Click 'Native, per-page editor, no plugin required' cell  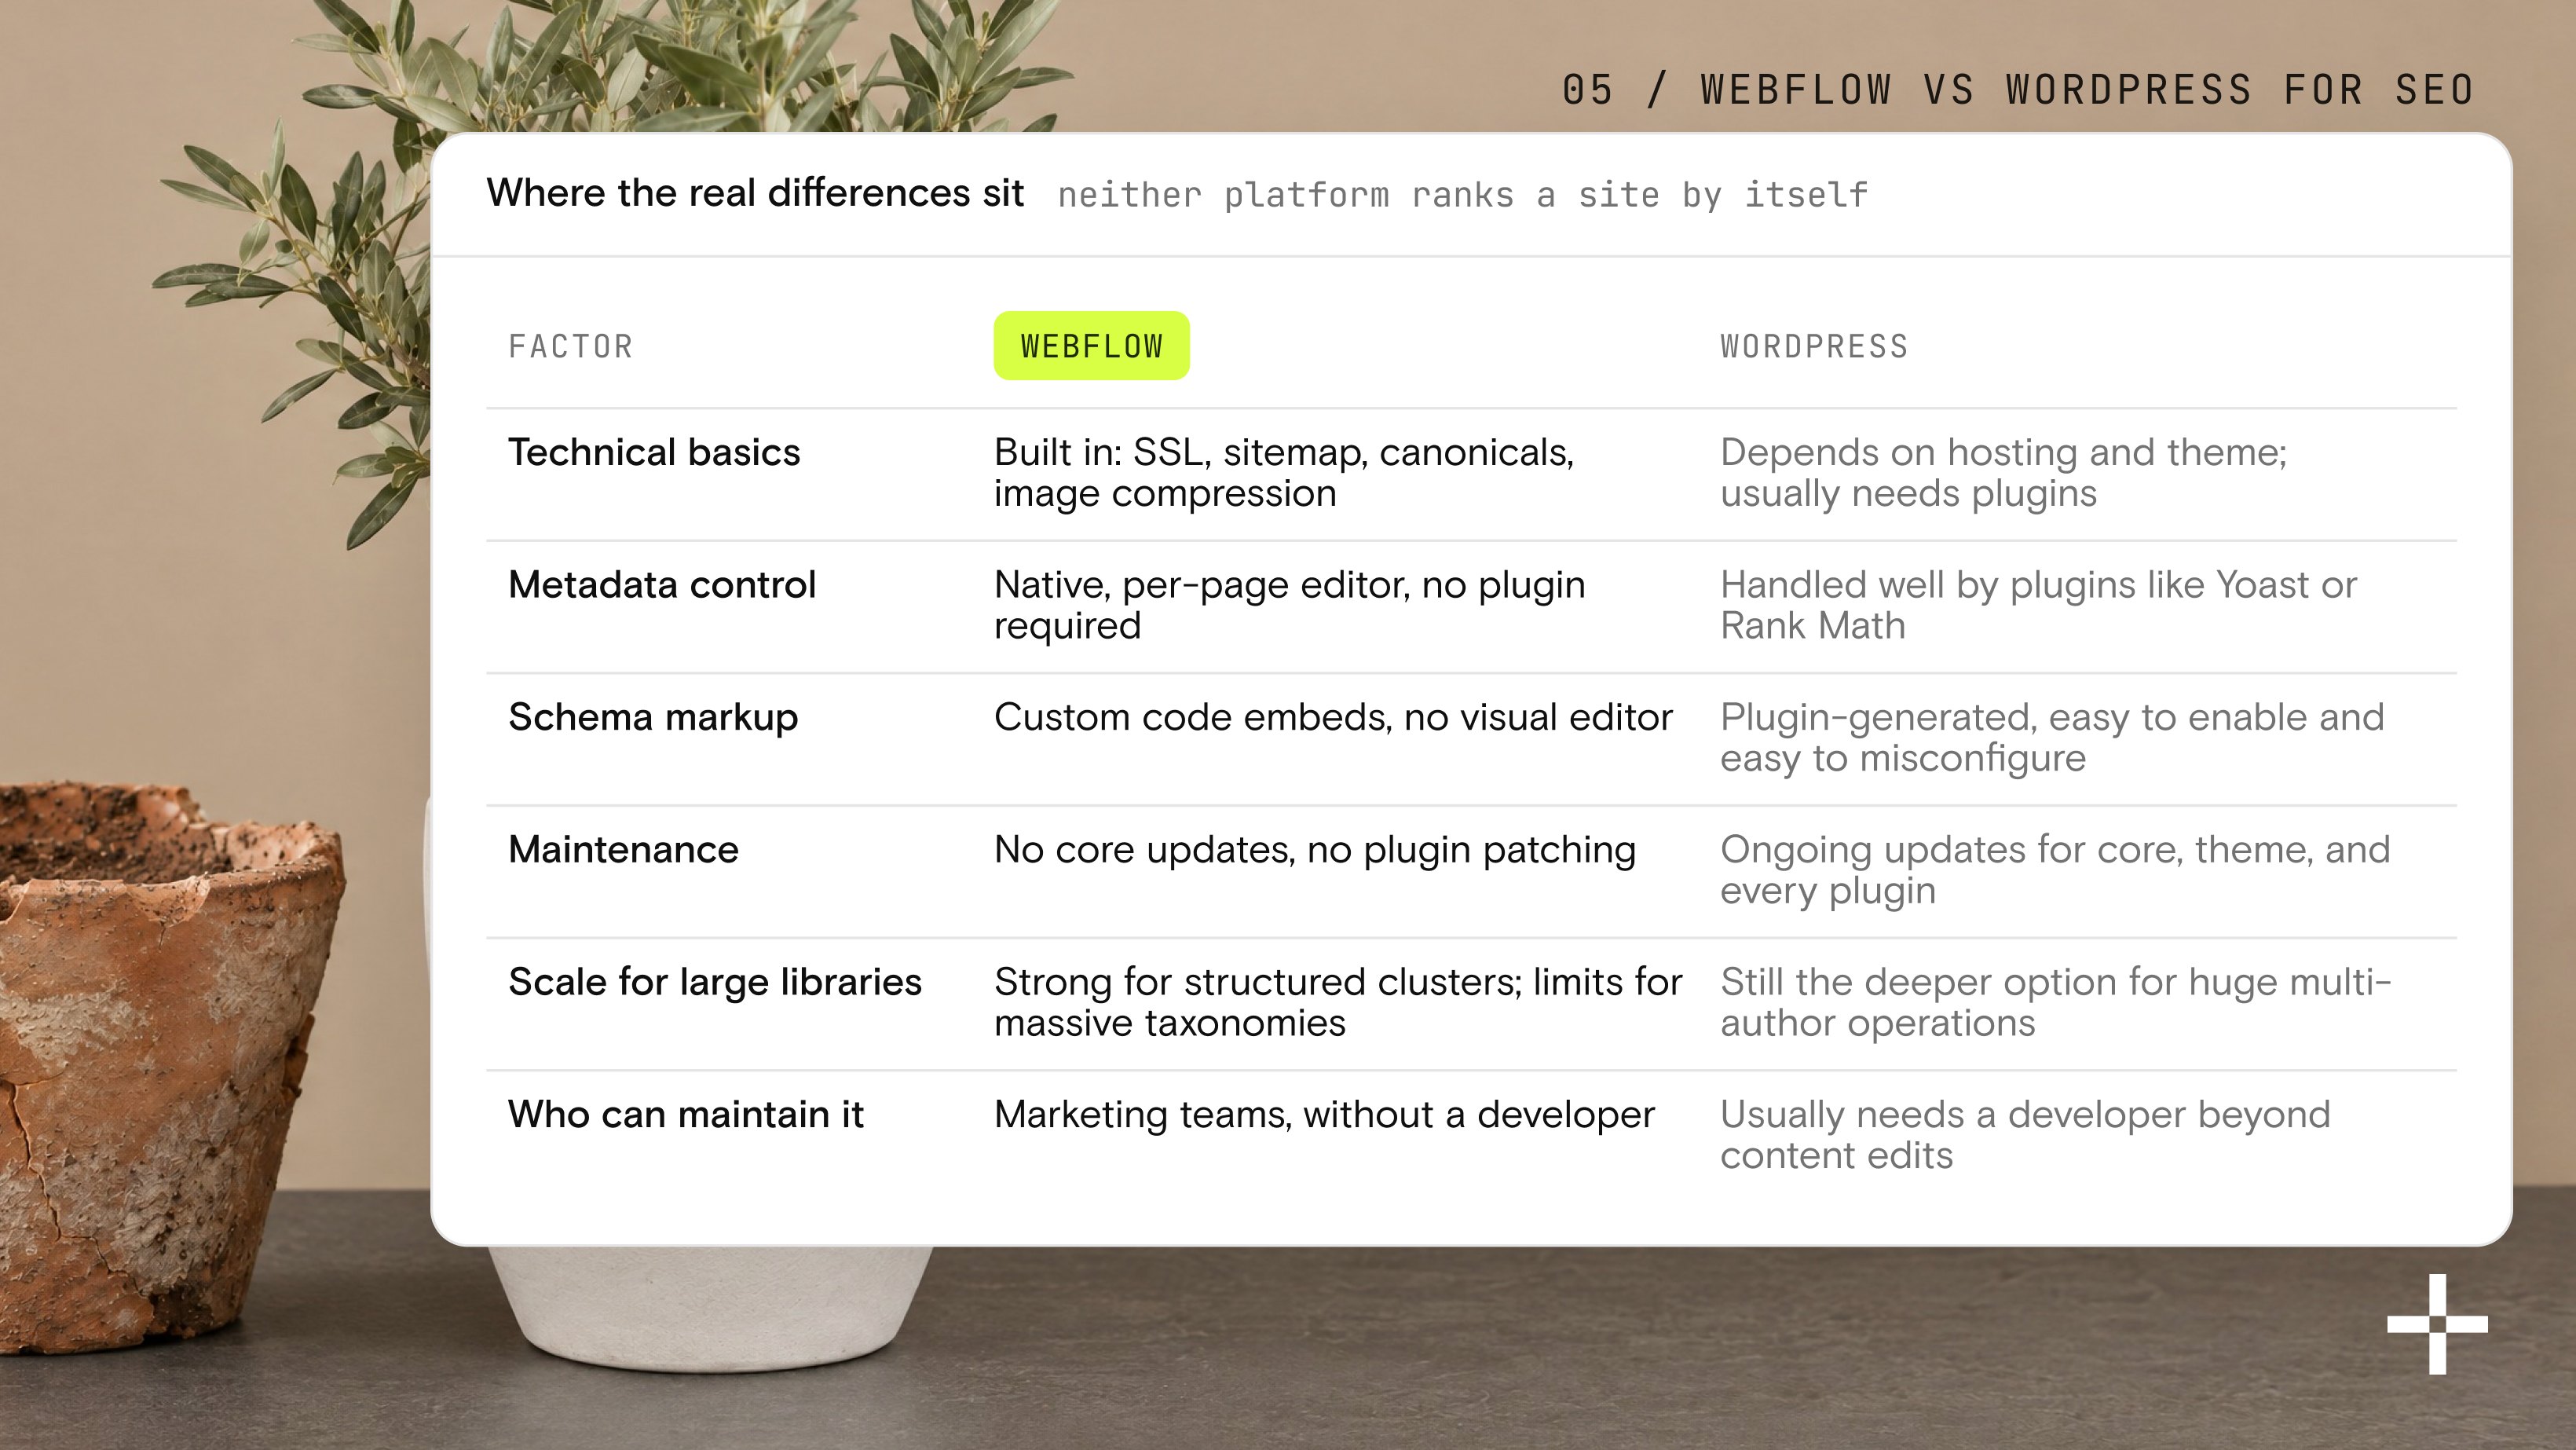click(1289, 605)
